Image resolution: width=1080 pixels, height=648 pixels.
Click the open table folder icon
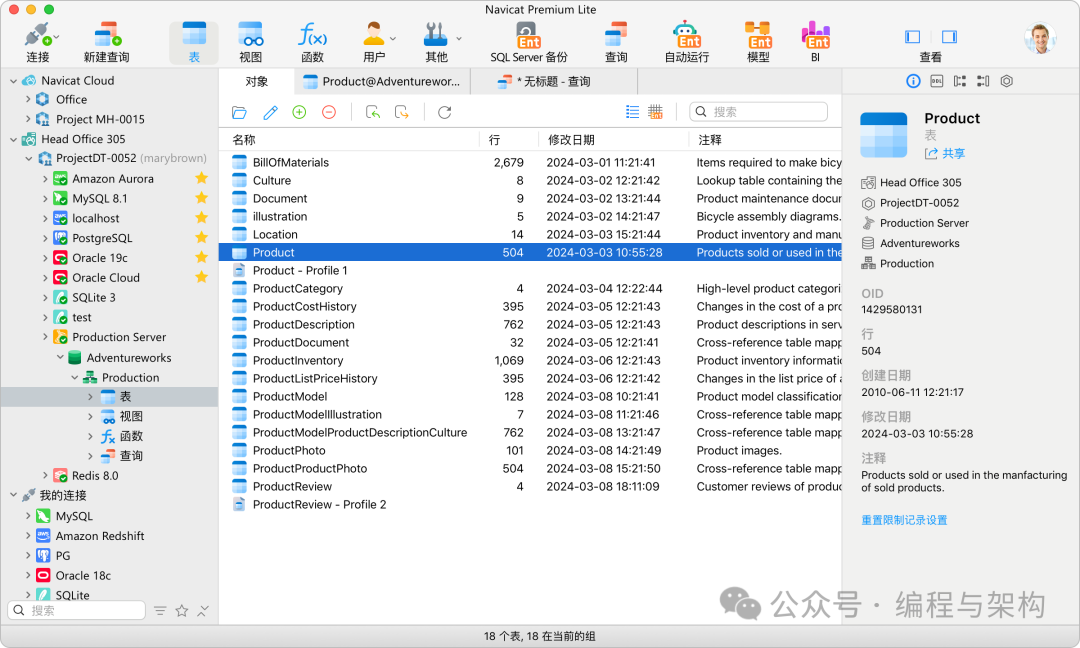point(239,112)
